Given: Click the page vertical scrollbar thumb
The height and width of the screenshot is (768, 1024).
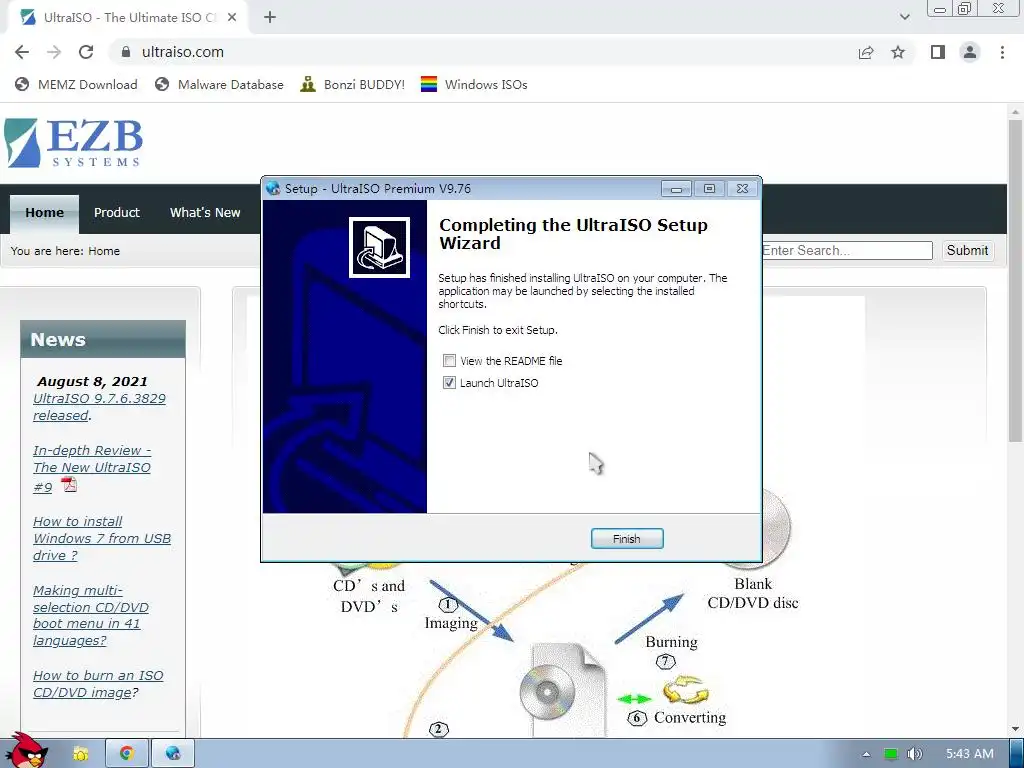Looking at the screenshot, I should point(1015,281).
